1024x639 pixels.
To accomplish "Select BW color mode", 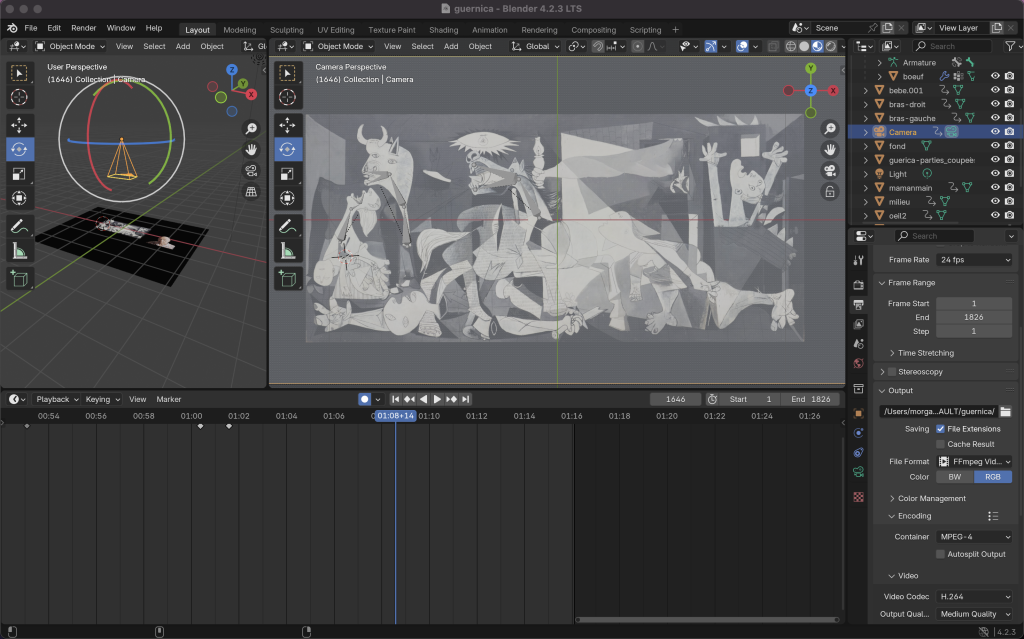I will [955, 477].
